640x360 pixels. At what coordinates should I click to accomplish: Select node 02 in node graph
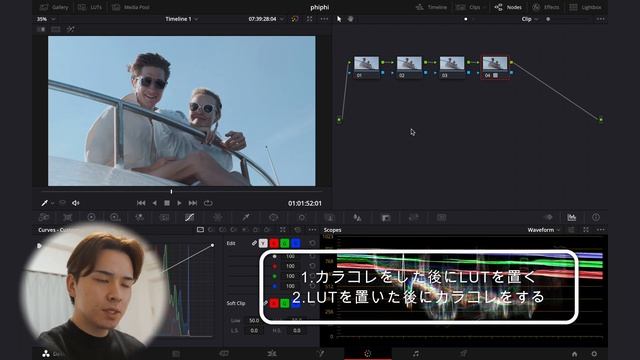pos(409,67)
